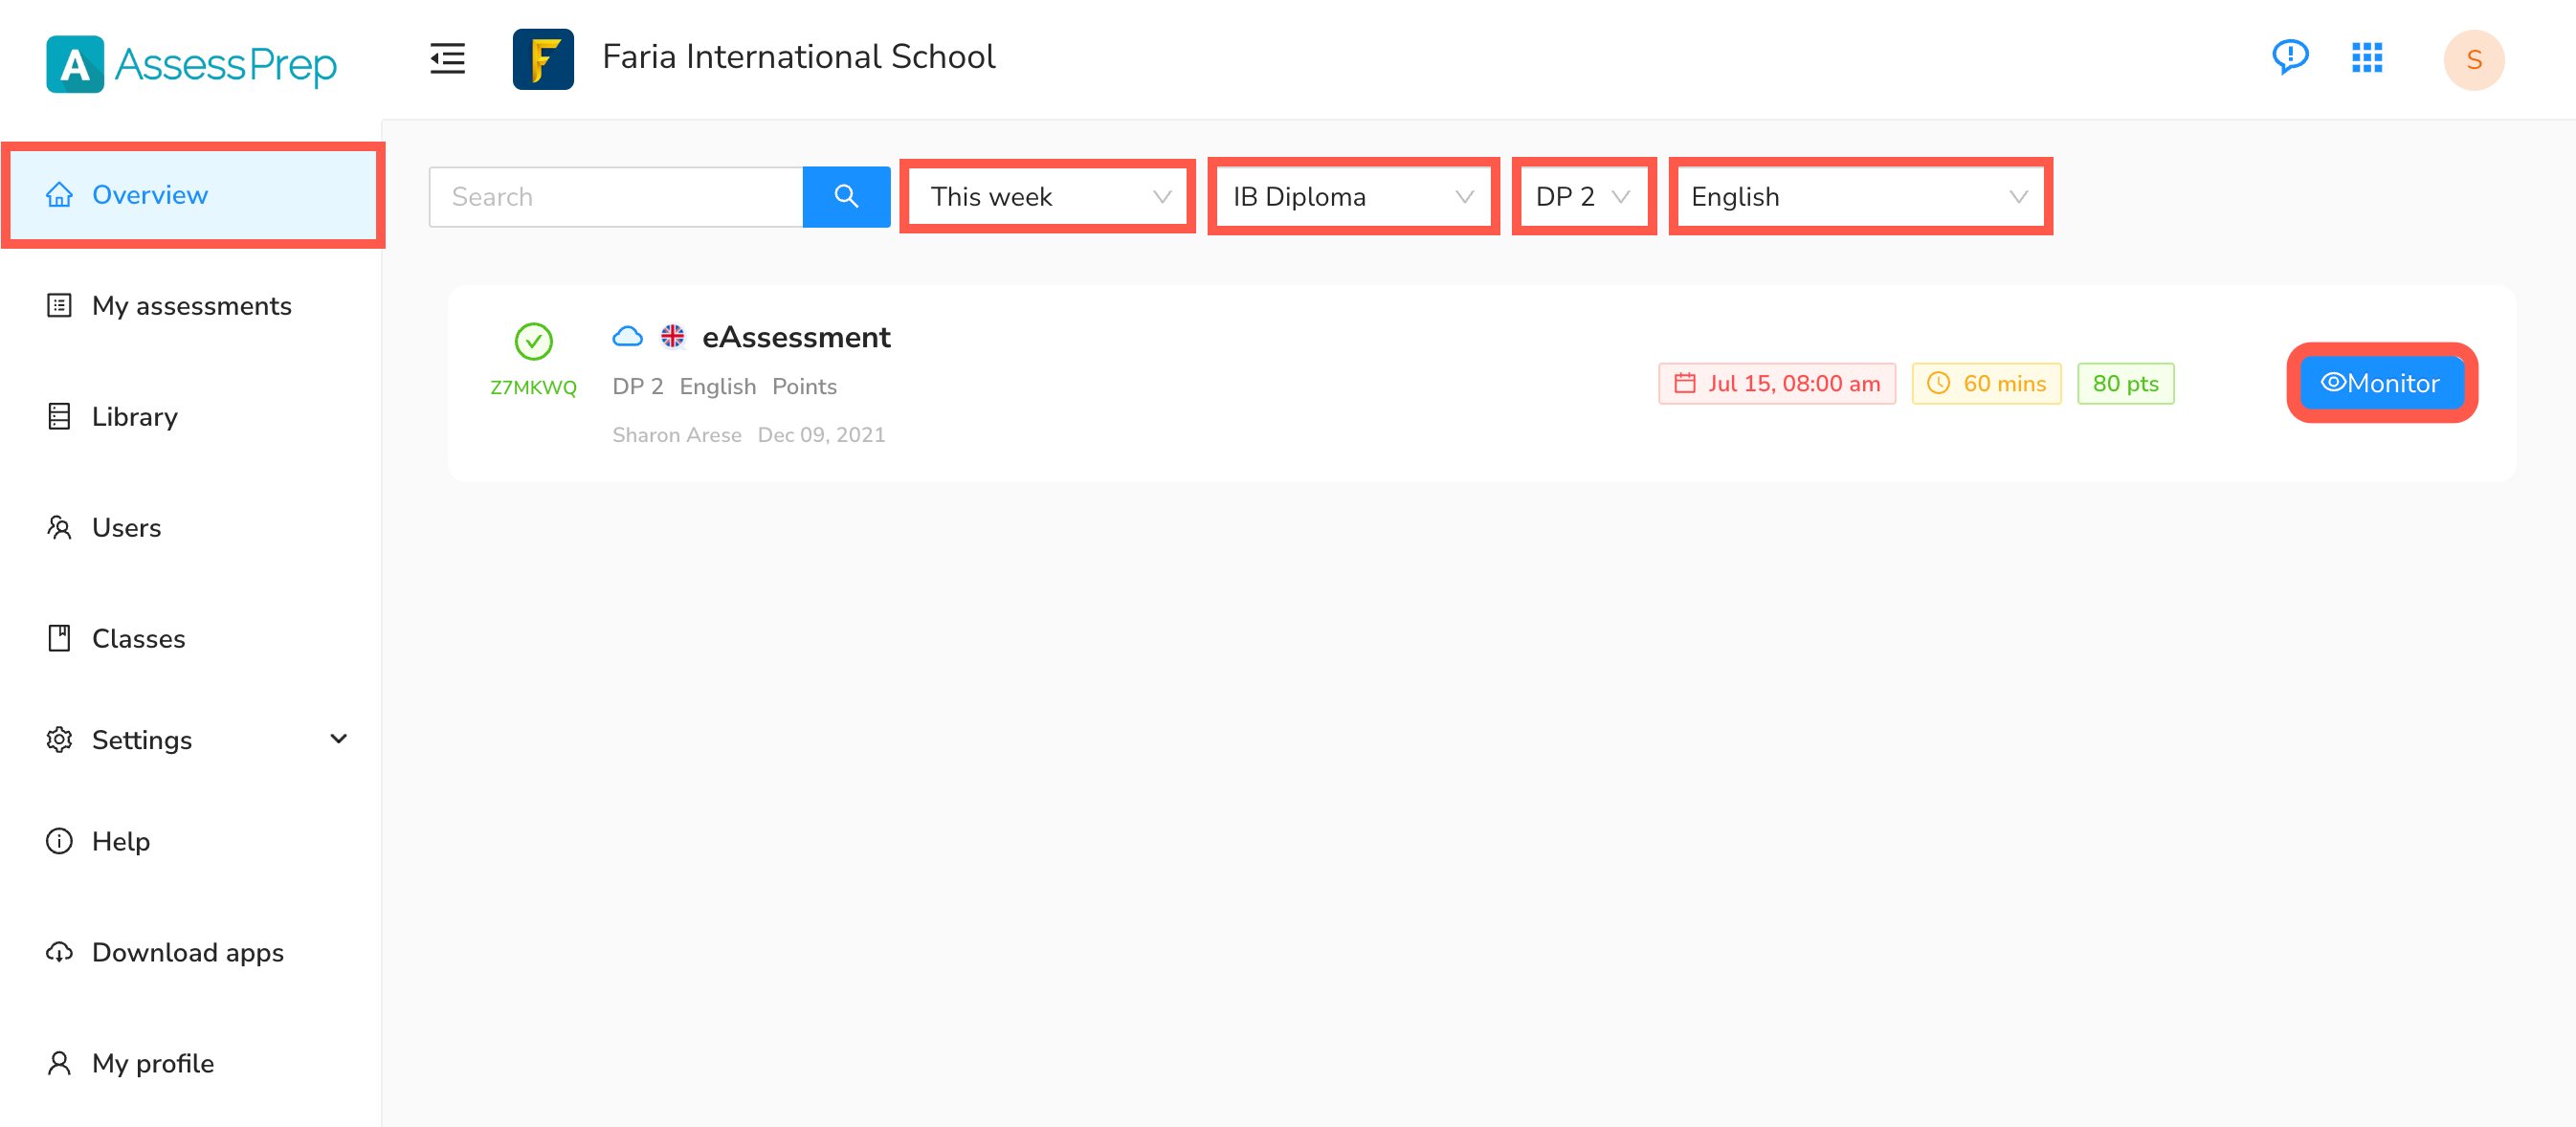Click the cloud icon beside eAssessment

point(627,337)
